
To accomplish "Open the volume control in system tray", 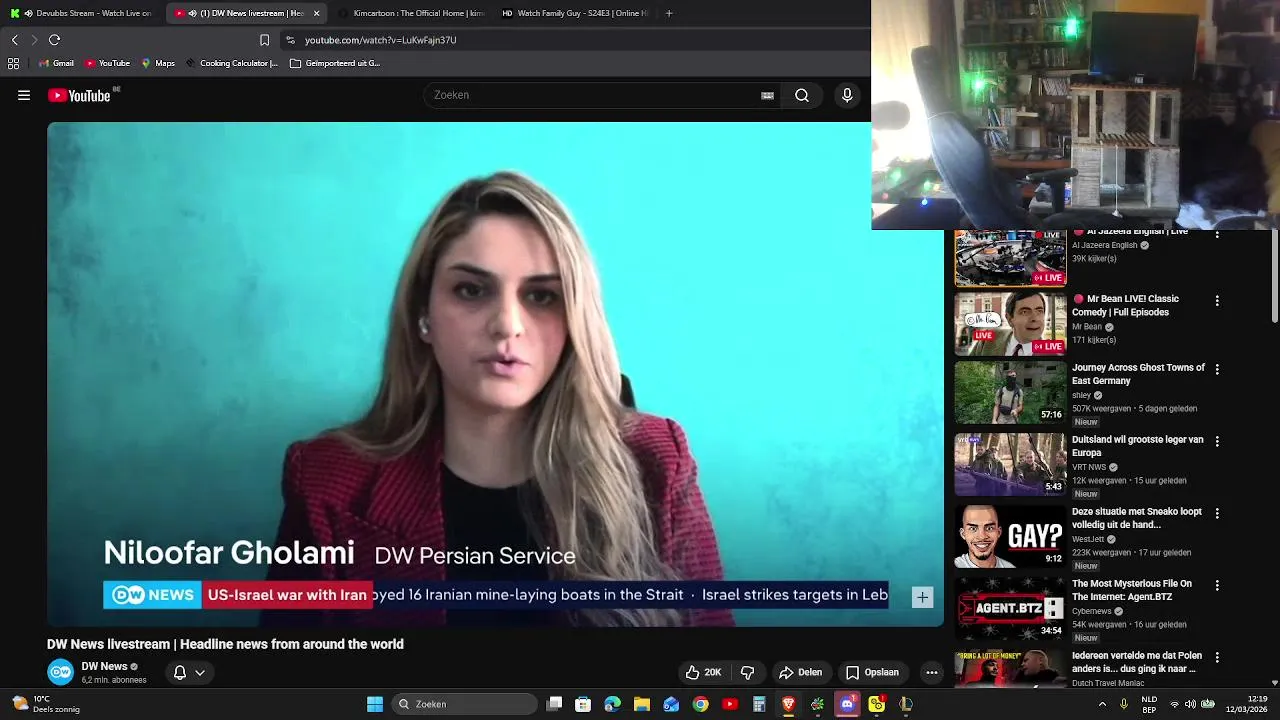I will click(x=1190, y=704).
